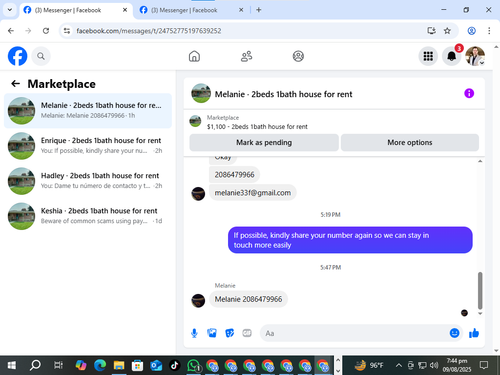Viewport: 500px width, 375px height.
Task: Open the Keshia conversation in the list
Action: [x=88, y=216]
